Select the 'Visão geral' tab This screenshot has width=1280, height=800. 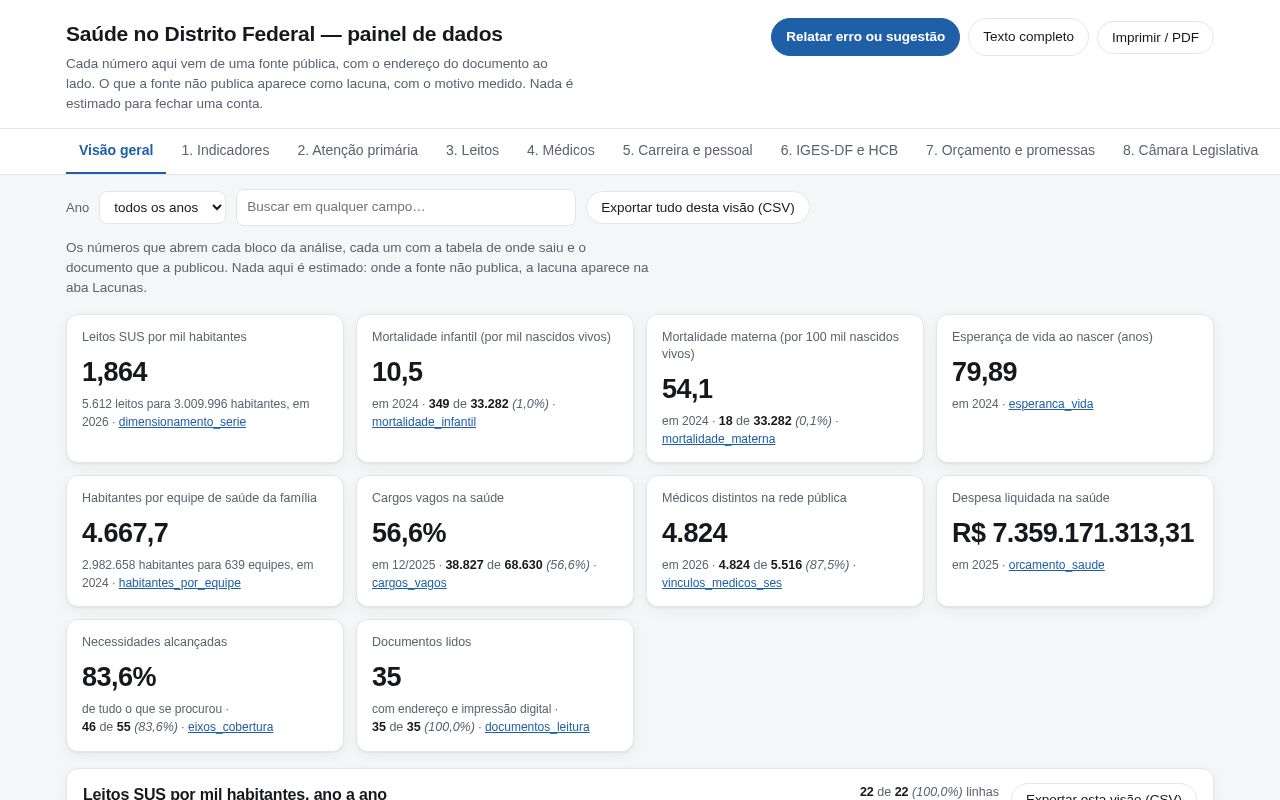coord(116,150)
